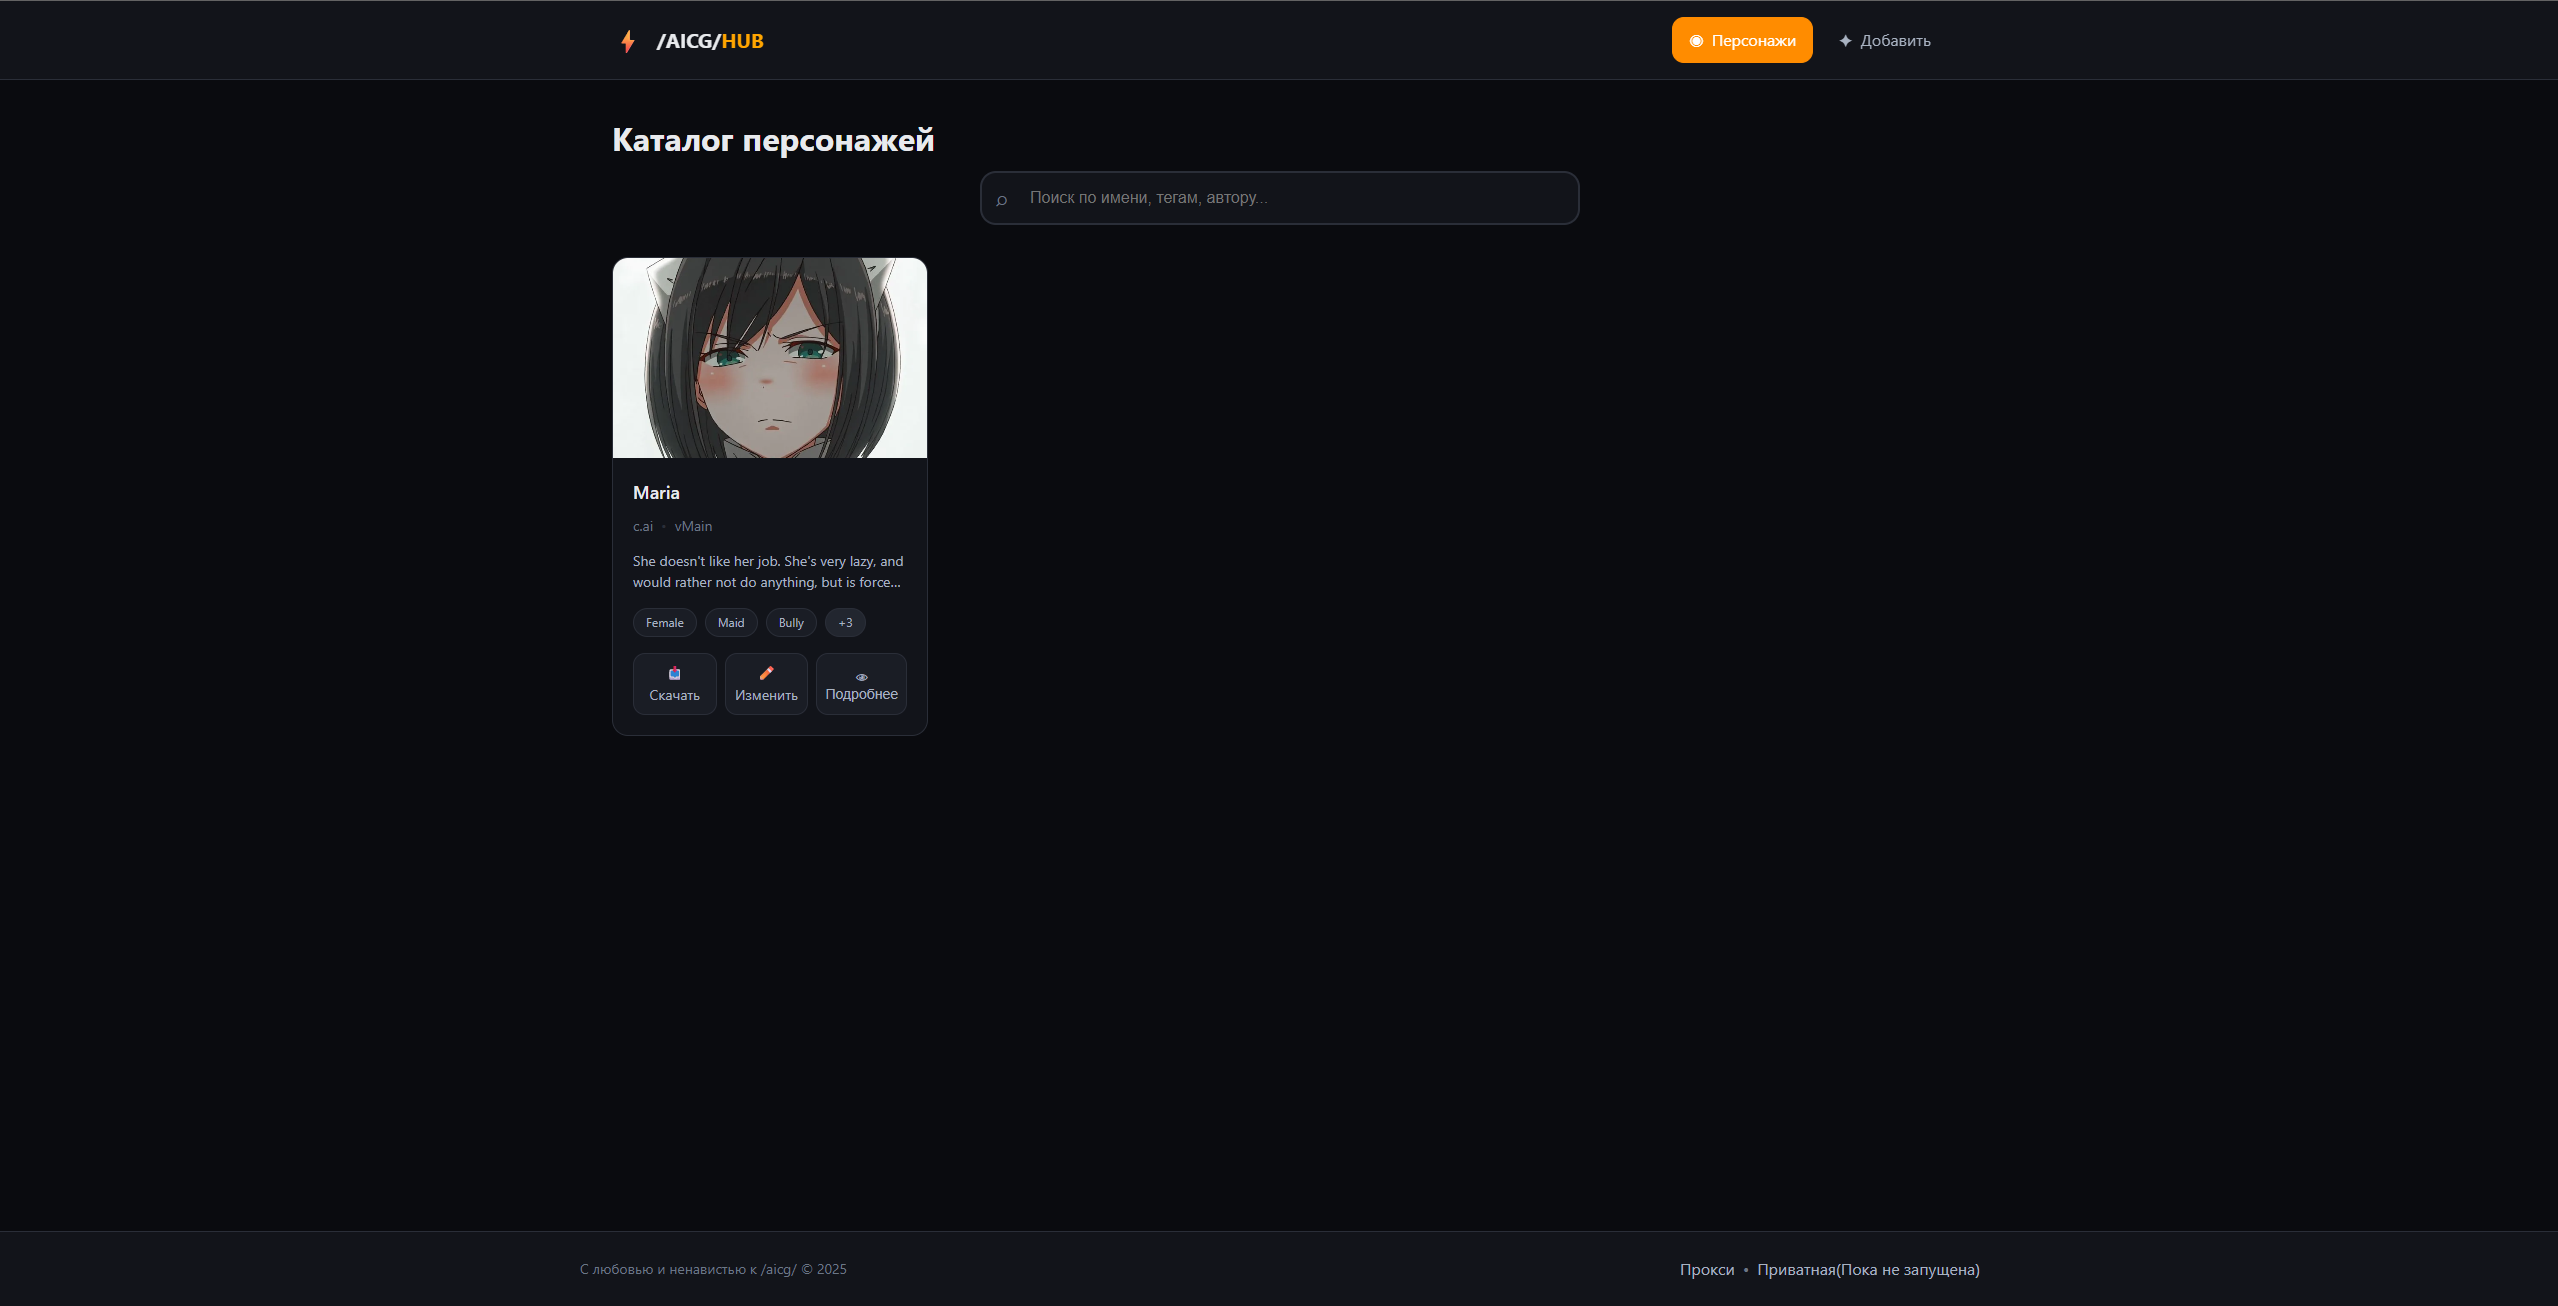Screen dimensions: 2558x1306
Task: Click Maria's truncated description text
Action: click(x=767, y=572)
